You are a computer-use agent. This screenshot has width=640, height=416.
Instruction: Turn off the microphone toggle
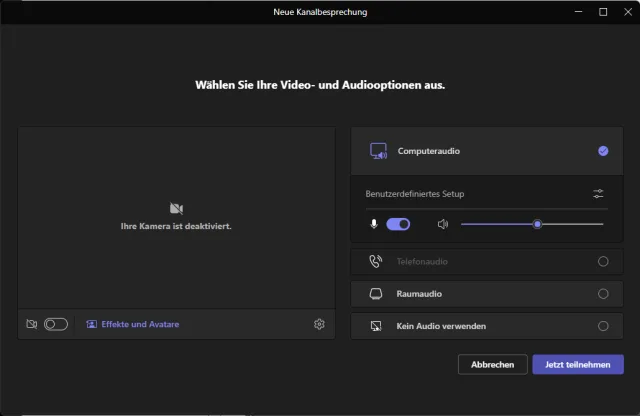(398, 224)
